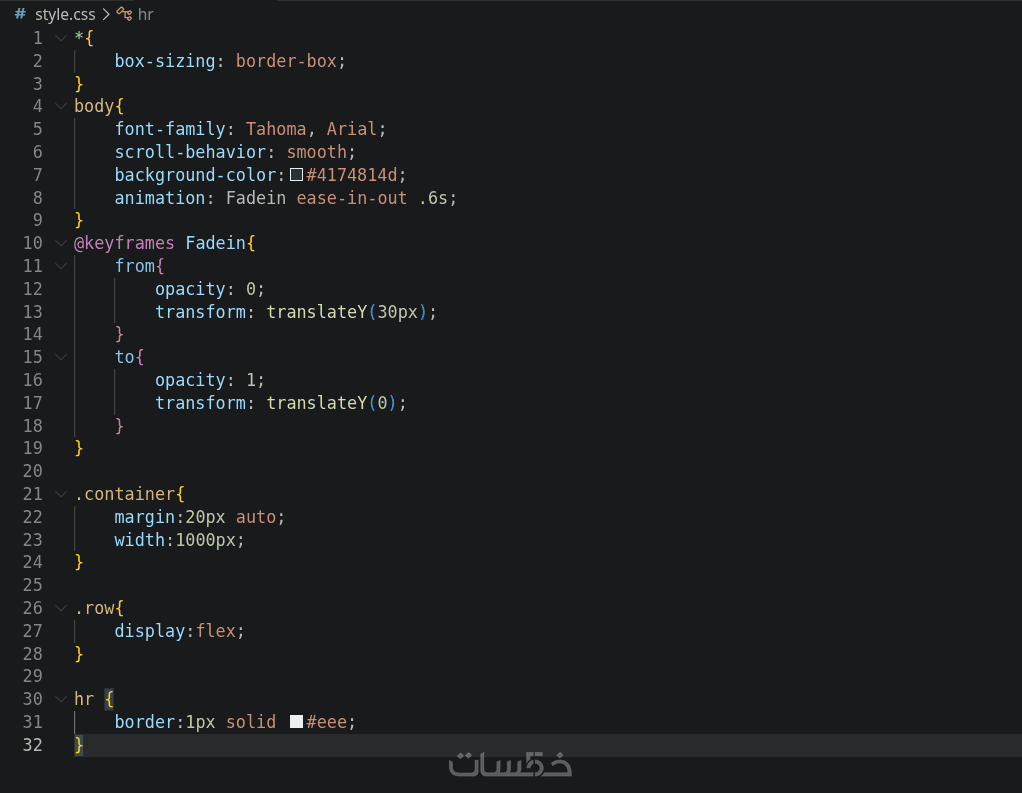
Task: Collapse the hr rule fold arrow
Action: (61, 699)
